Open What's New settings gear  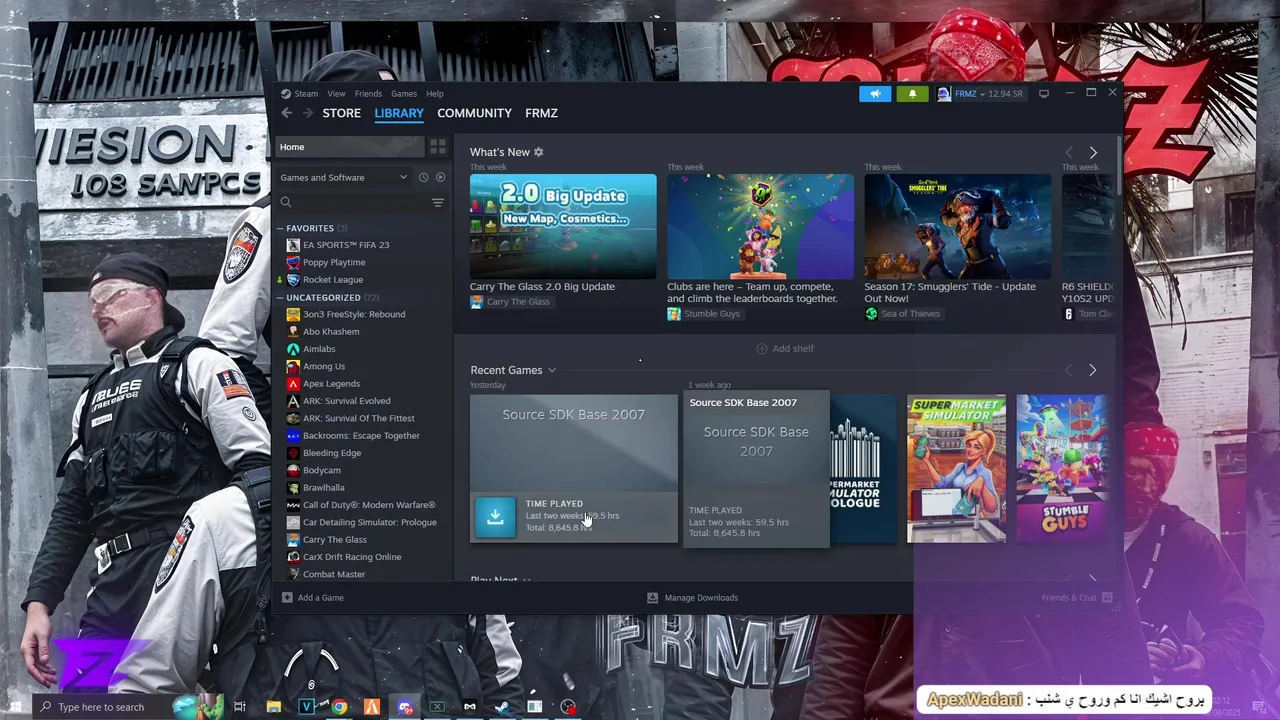tap(538, 152)
